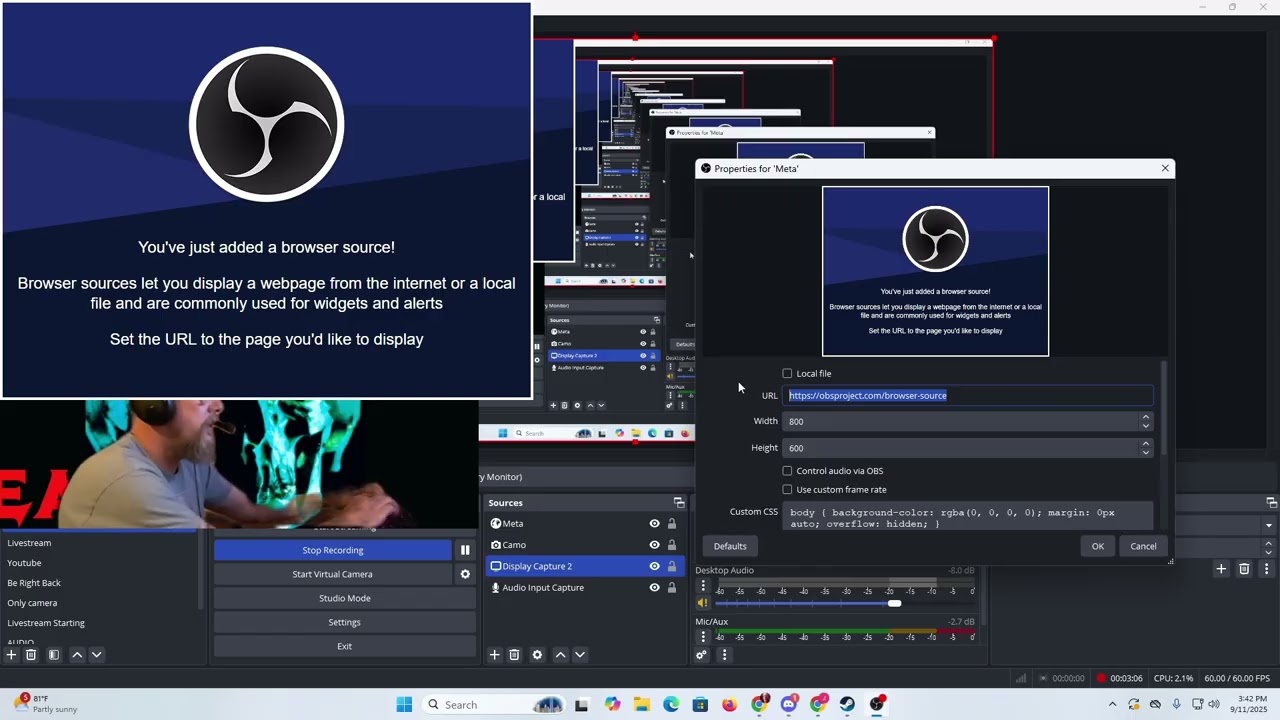The width and height of the screenshot is (1280, 720).
Task: Click the Custom CSS text box
Action: pyautogui.click(x=968, y=517)
